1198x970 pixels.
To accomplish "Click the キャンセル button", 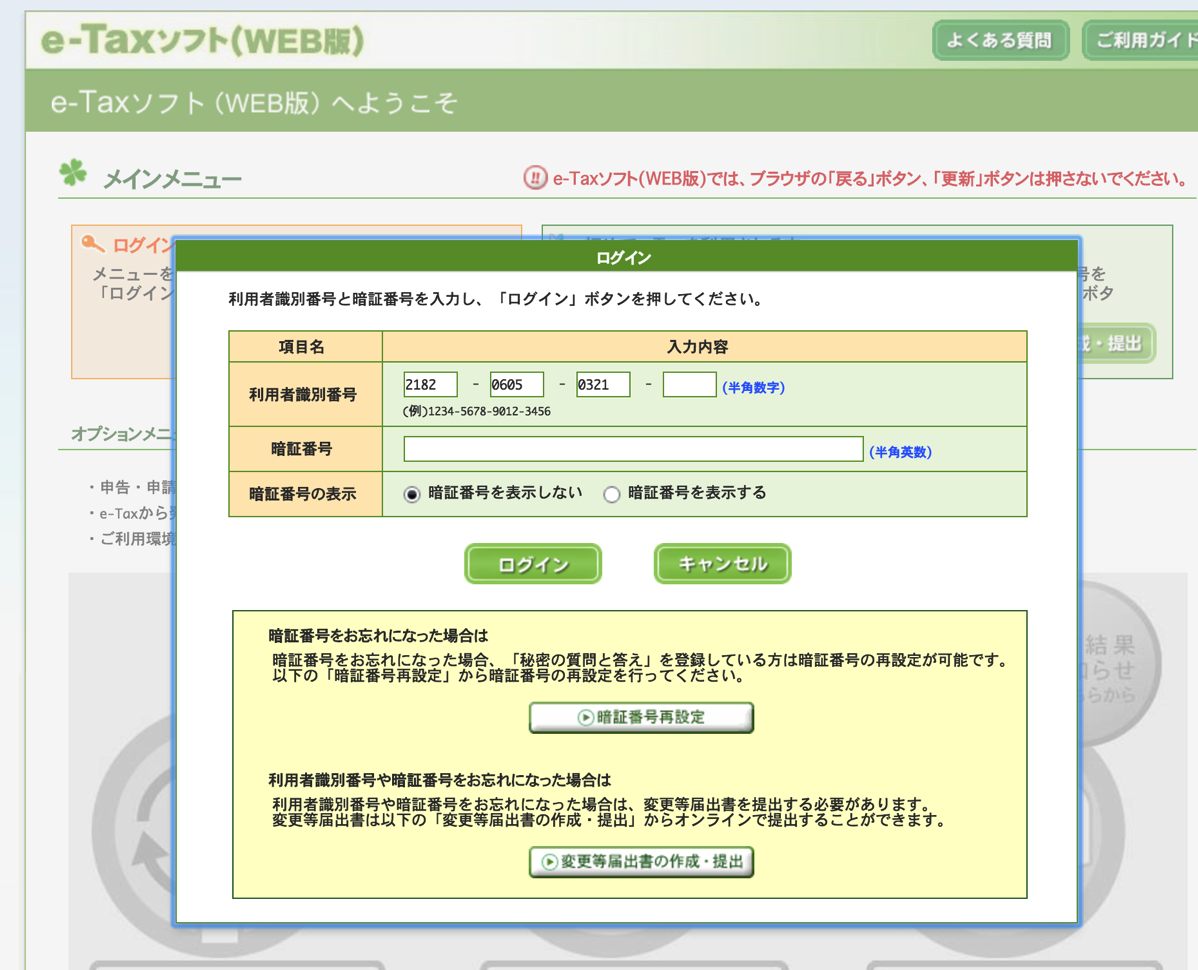I will 722,564.
